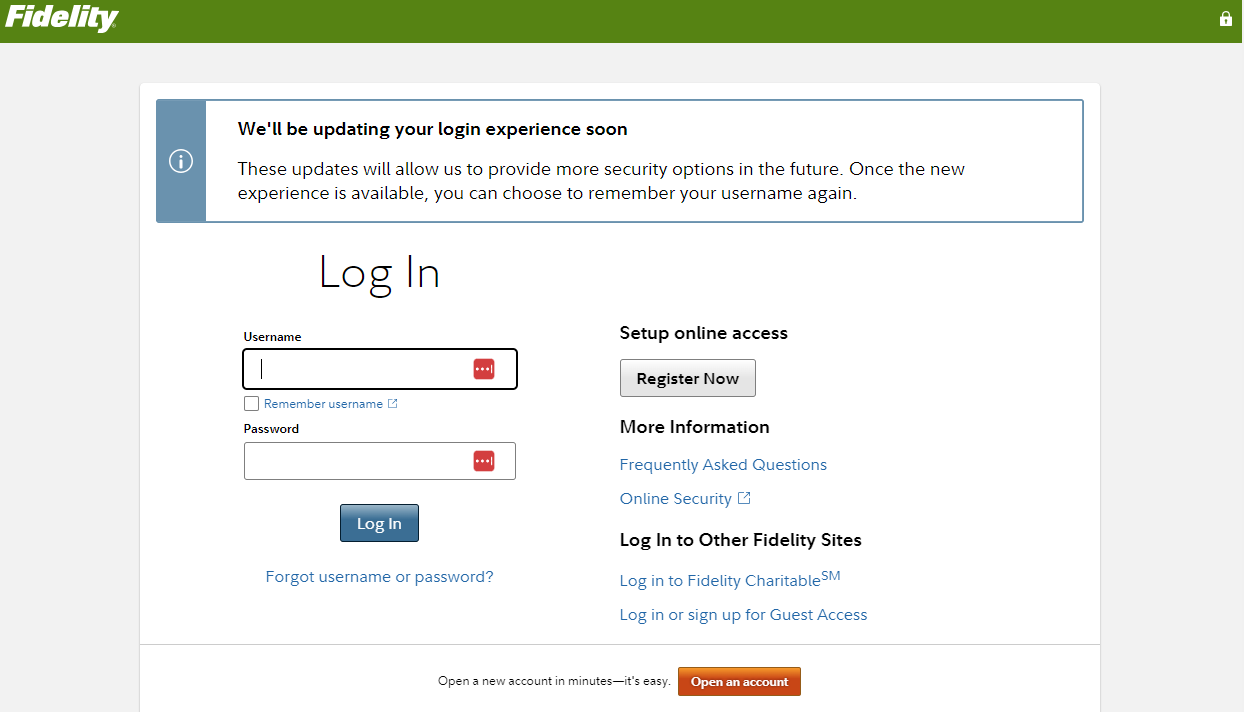Click the Log In page heading
Screen dimensions: 1244x712
click(x=379, y=272)
